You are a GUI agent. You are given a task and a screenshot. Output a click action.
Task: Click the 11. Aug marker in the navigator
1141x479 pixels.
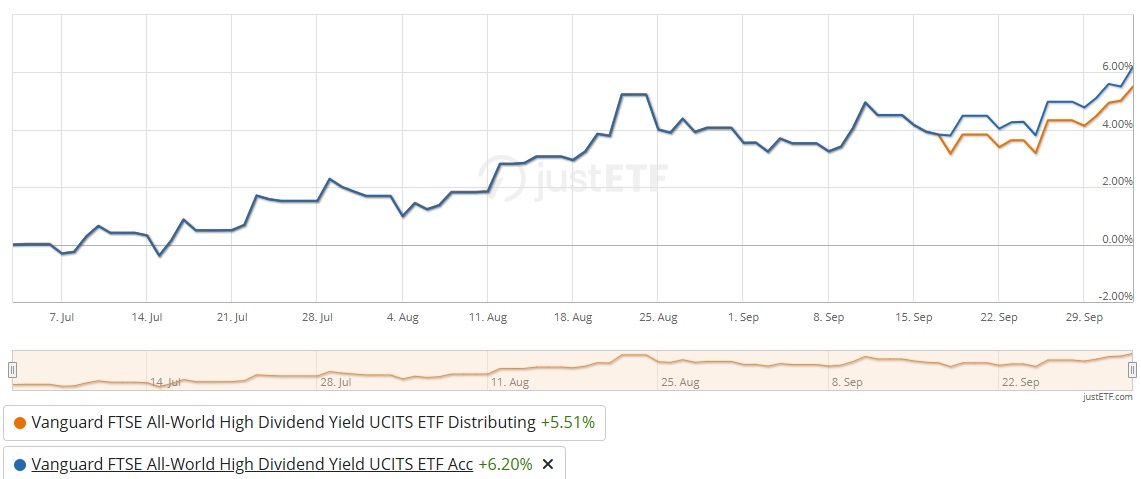pyautogui.click(x=509, y=382)
